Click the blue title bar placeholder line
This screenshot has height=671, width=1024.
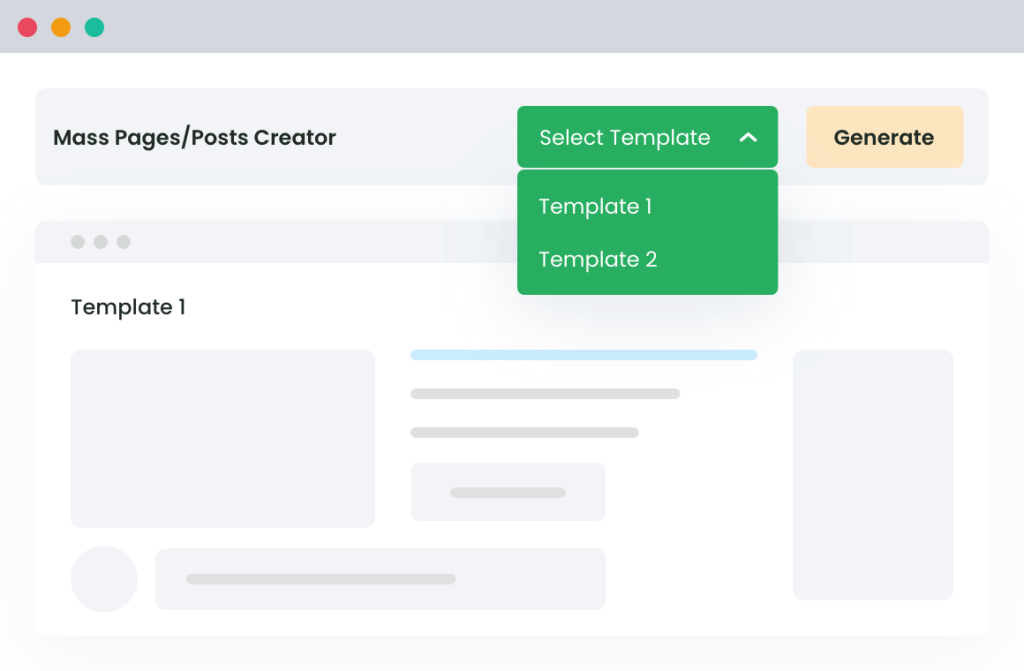(x=584, y=355)
